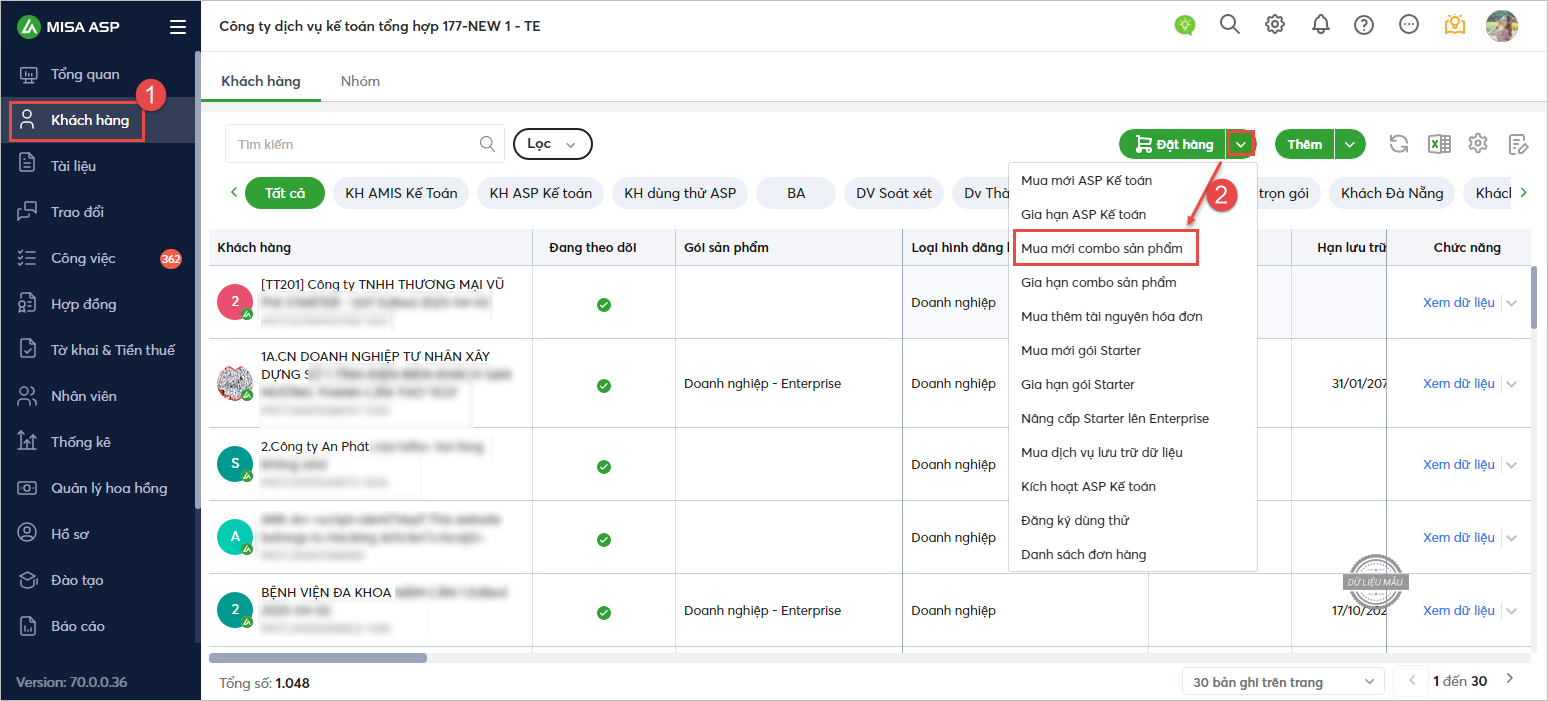The width and height of the screenshot is (1548, 701).
Task: Open the Lọc filter dropdown
Action: (553, 144)
